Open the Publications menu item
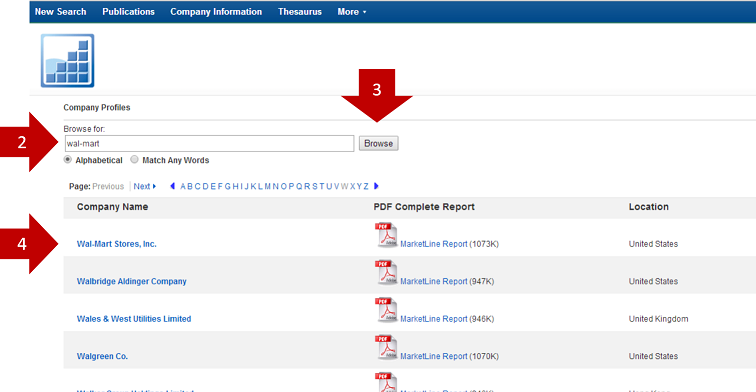 (x=128, y=12)
